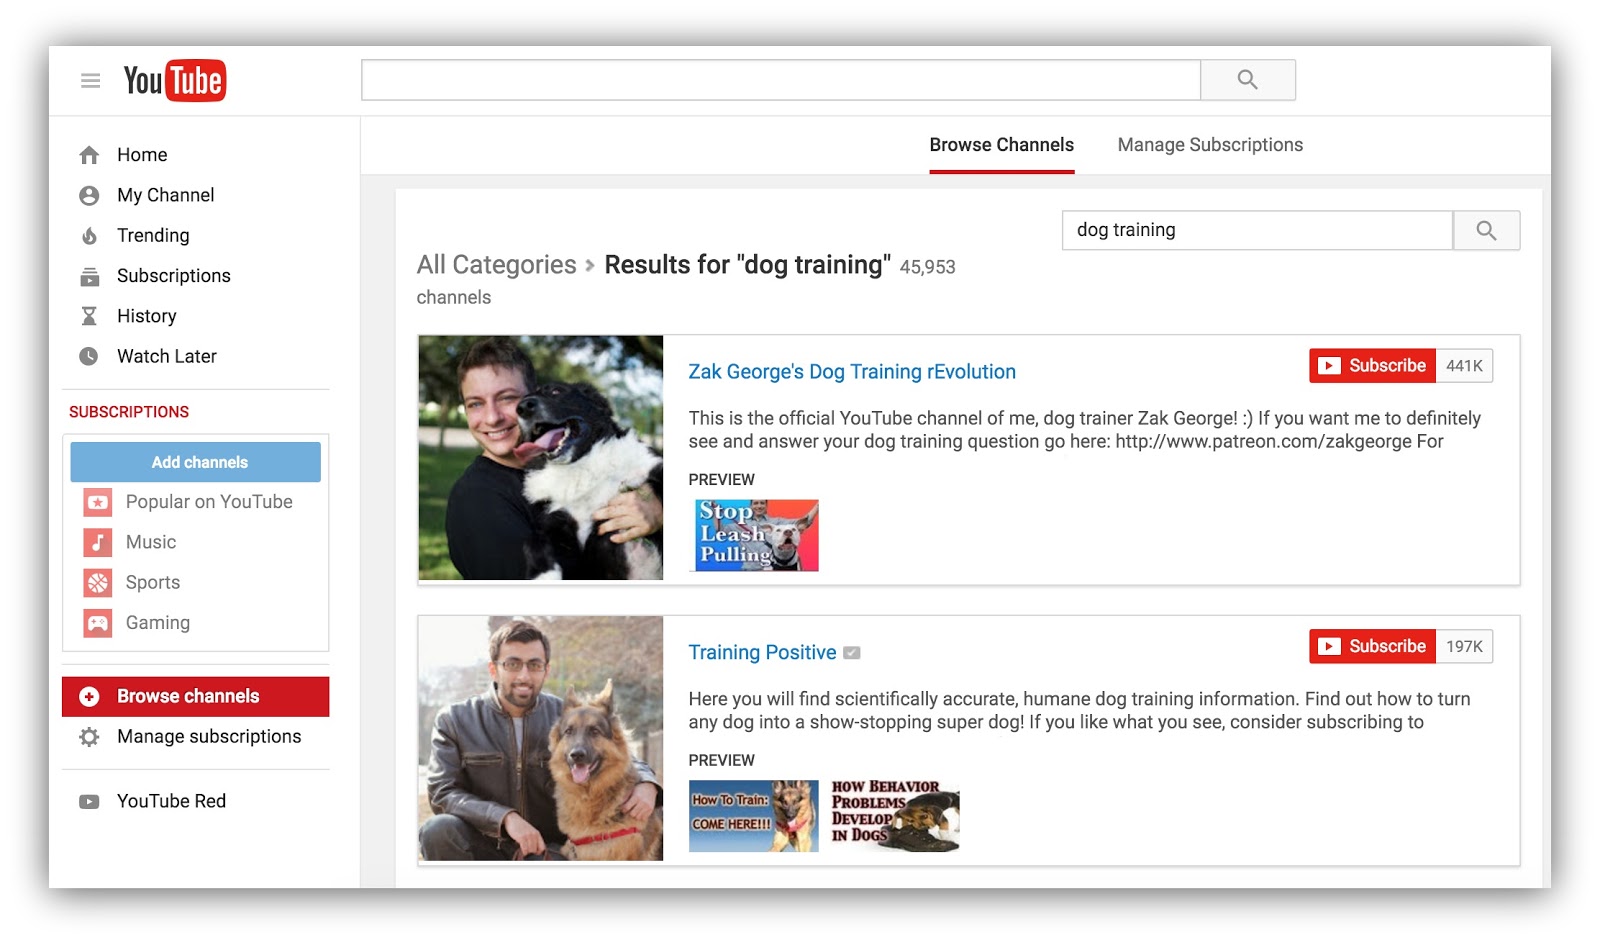Click the Manage subscriptions gear icon
This screenshot has width=1600, height=940.
click(89, 737)
